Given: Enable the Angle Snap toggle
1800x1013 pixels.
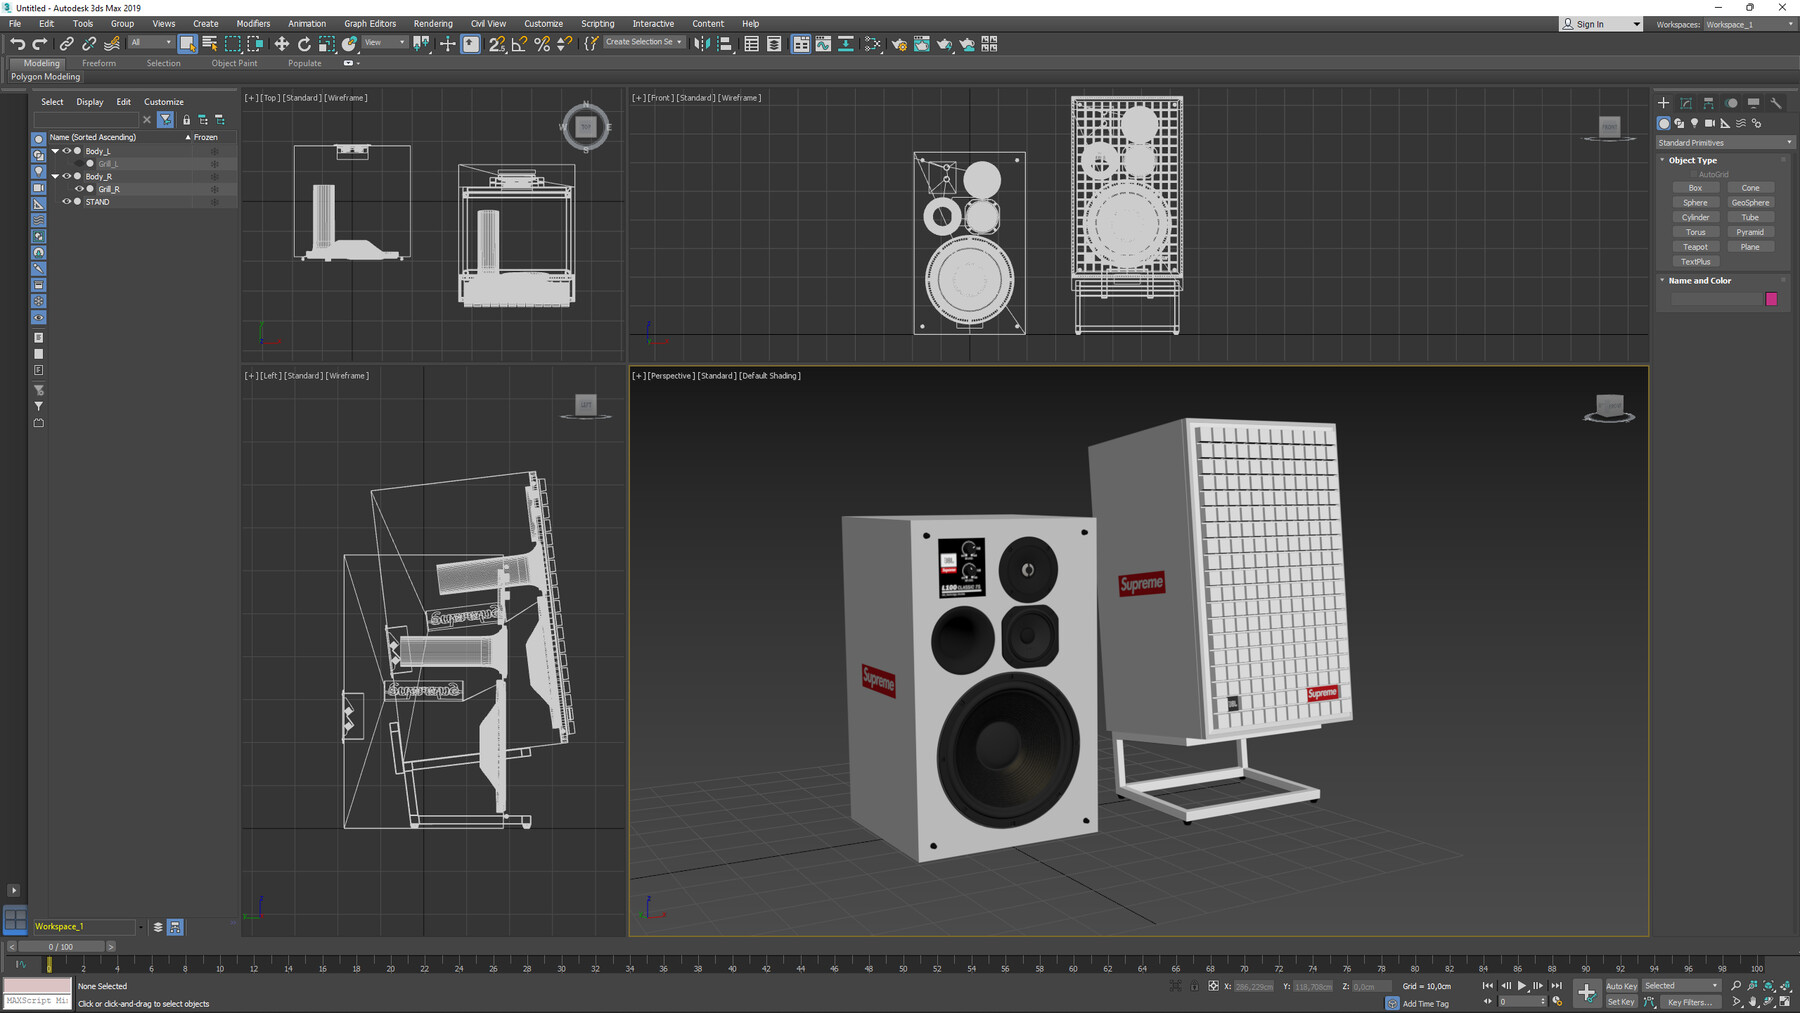Looking at the screenshot, I should click(519, 44).
